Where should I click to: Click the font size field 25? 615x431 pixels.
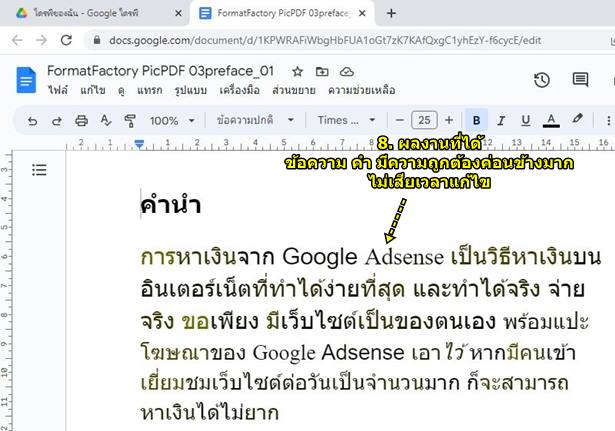(424, 120)
